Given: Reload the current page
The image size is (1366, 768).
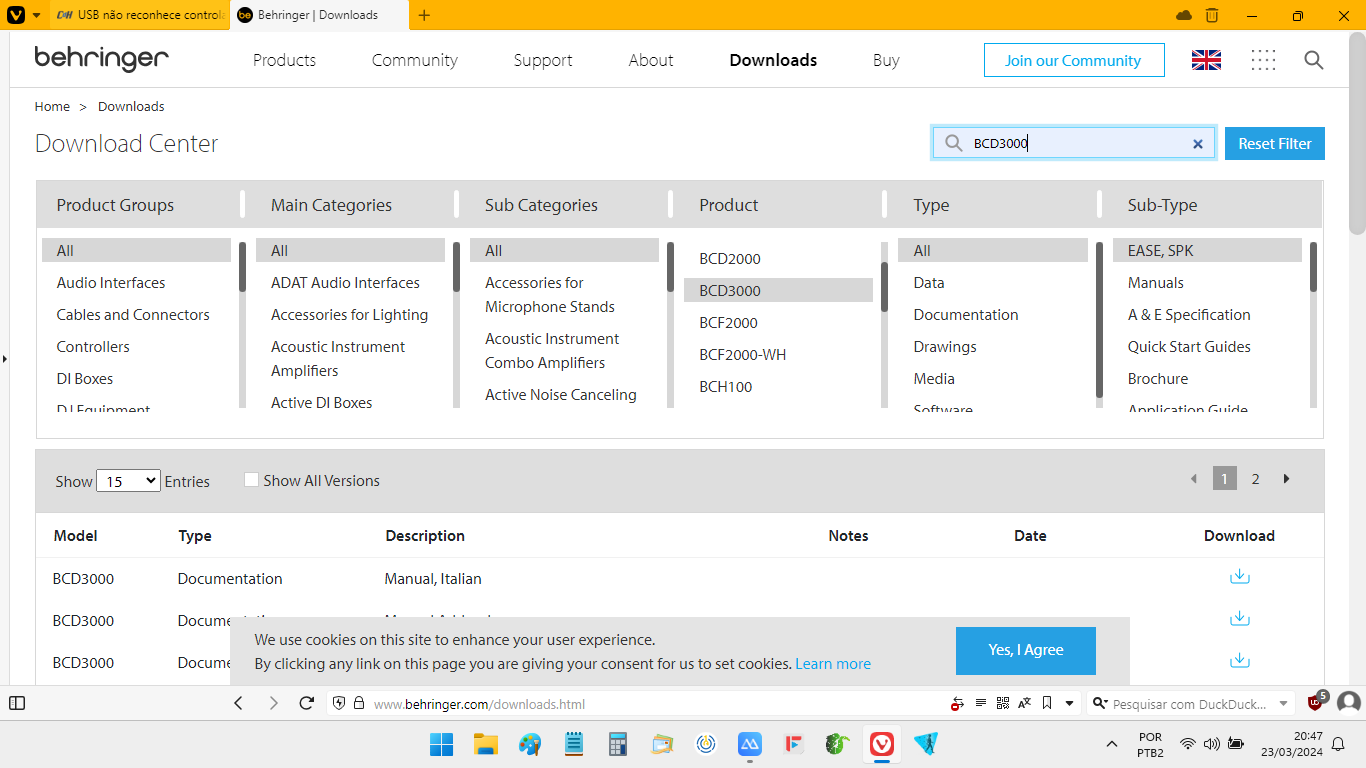Looking at the screenshot, I should click(307, 703).
